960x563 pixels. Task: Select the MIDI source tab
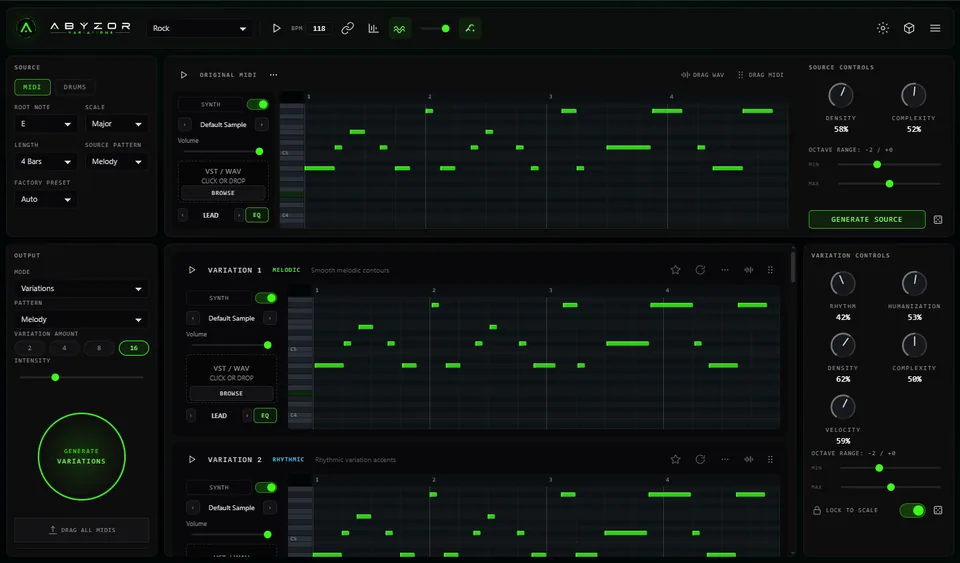pyautogui.click(x=32, y=87)
